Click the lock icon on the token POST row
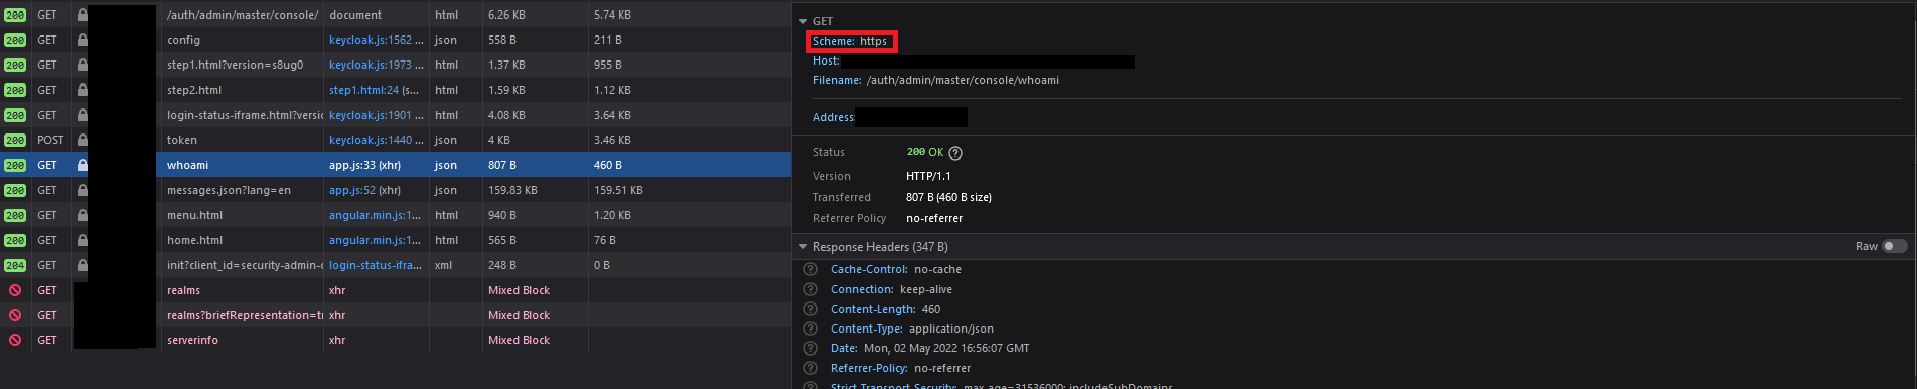Screen dimensions: 1917x389 point(82,140)
